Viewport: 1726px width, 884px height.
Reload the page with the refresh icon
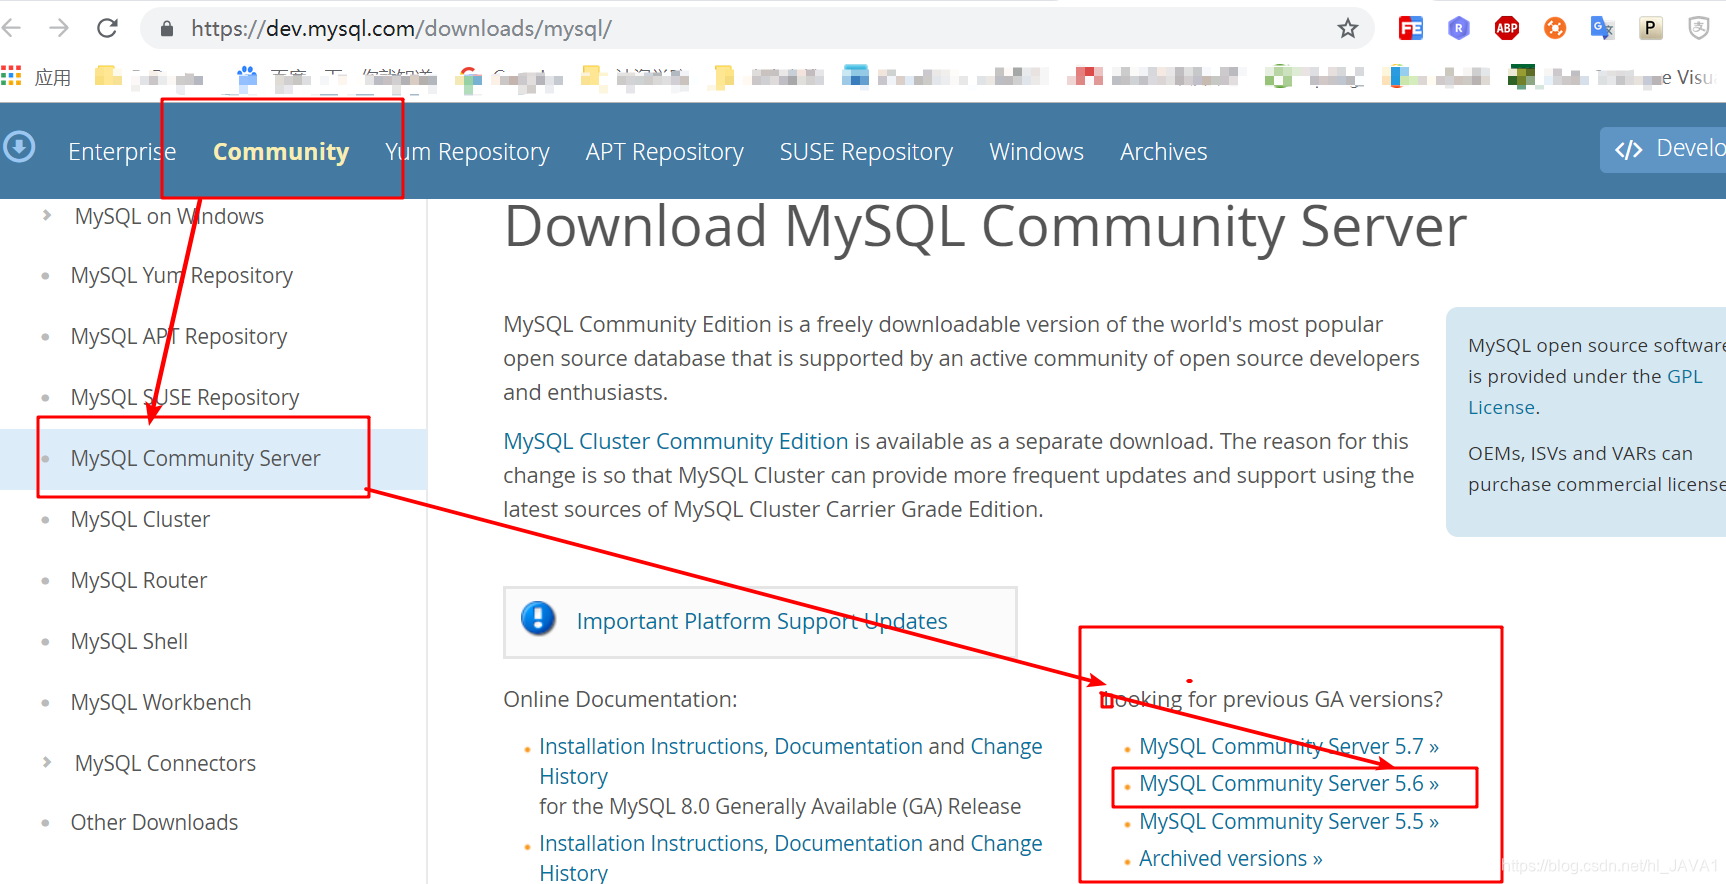pyautogui.click(x=107, y=28)
